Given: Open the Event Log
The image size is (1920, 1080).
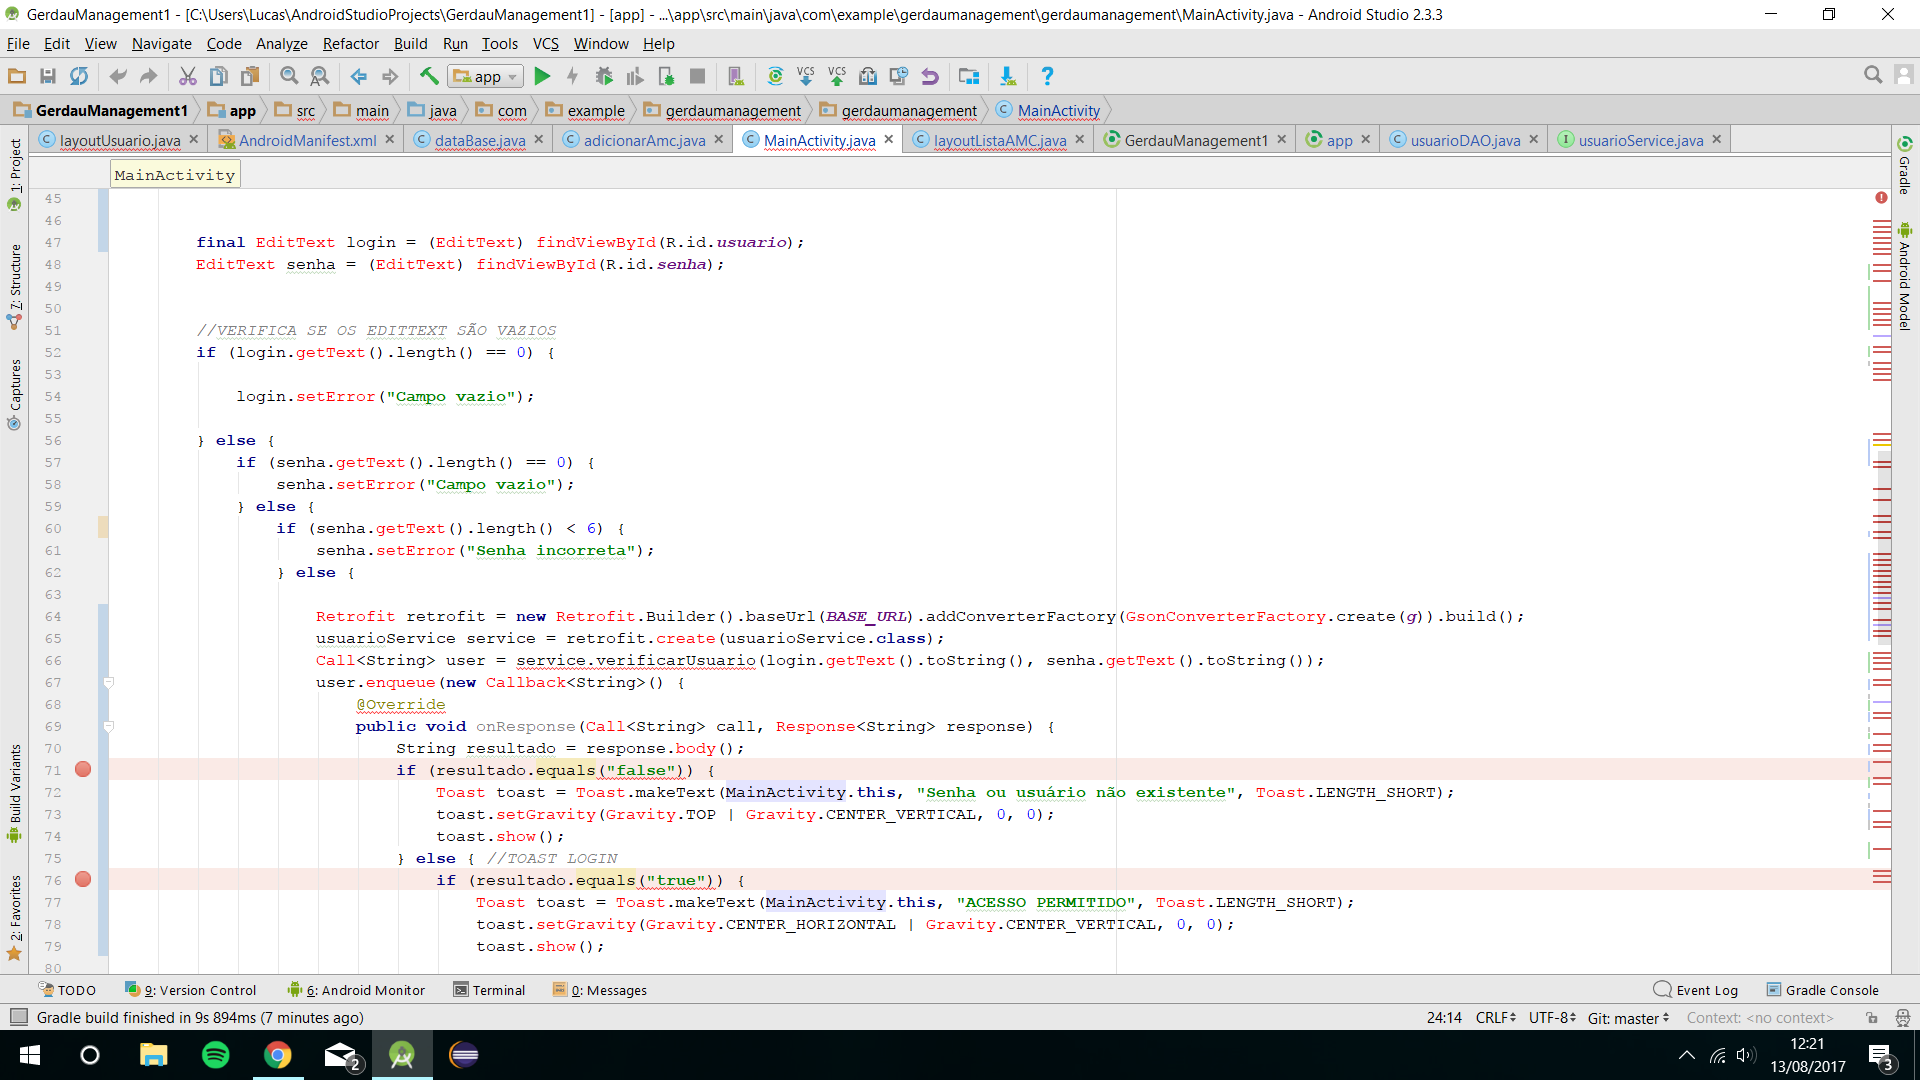Looking at the screenshot, I should point(1696,990).
